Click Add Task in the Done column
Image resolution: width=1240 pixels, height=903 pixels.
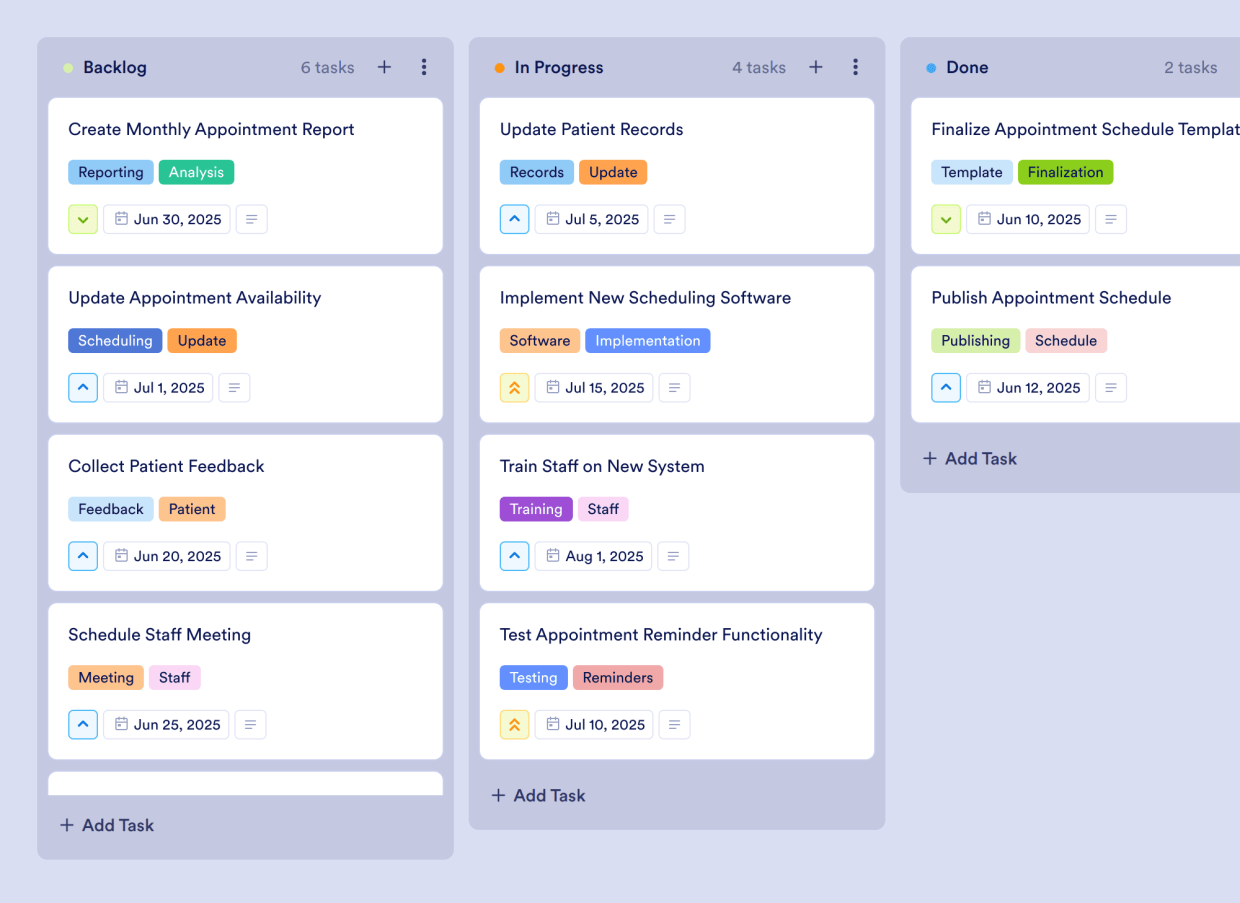(969, 458)
